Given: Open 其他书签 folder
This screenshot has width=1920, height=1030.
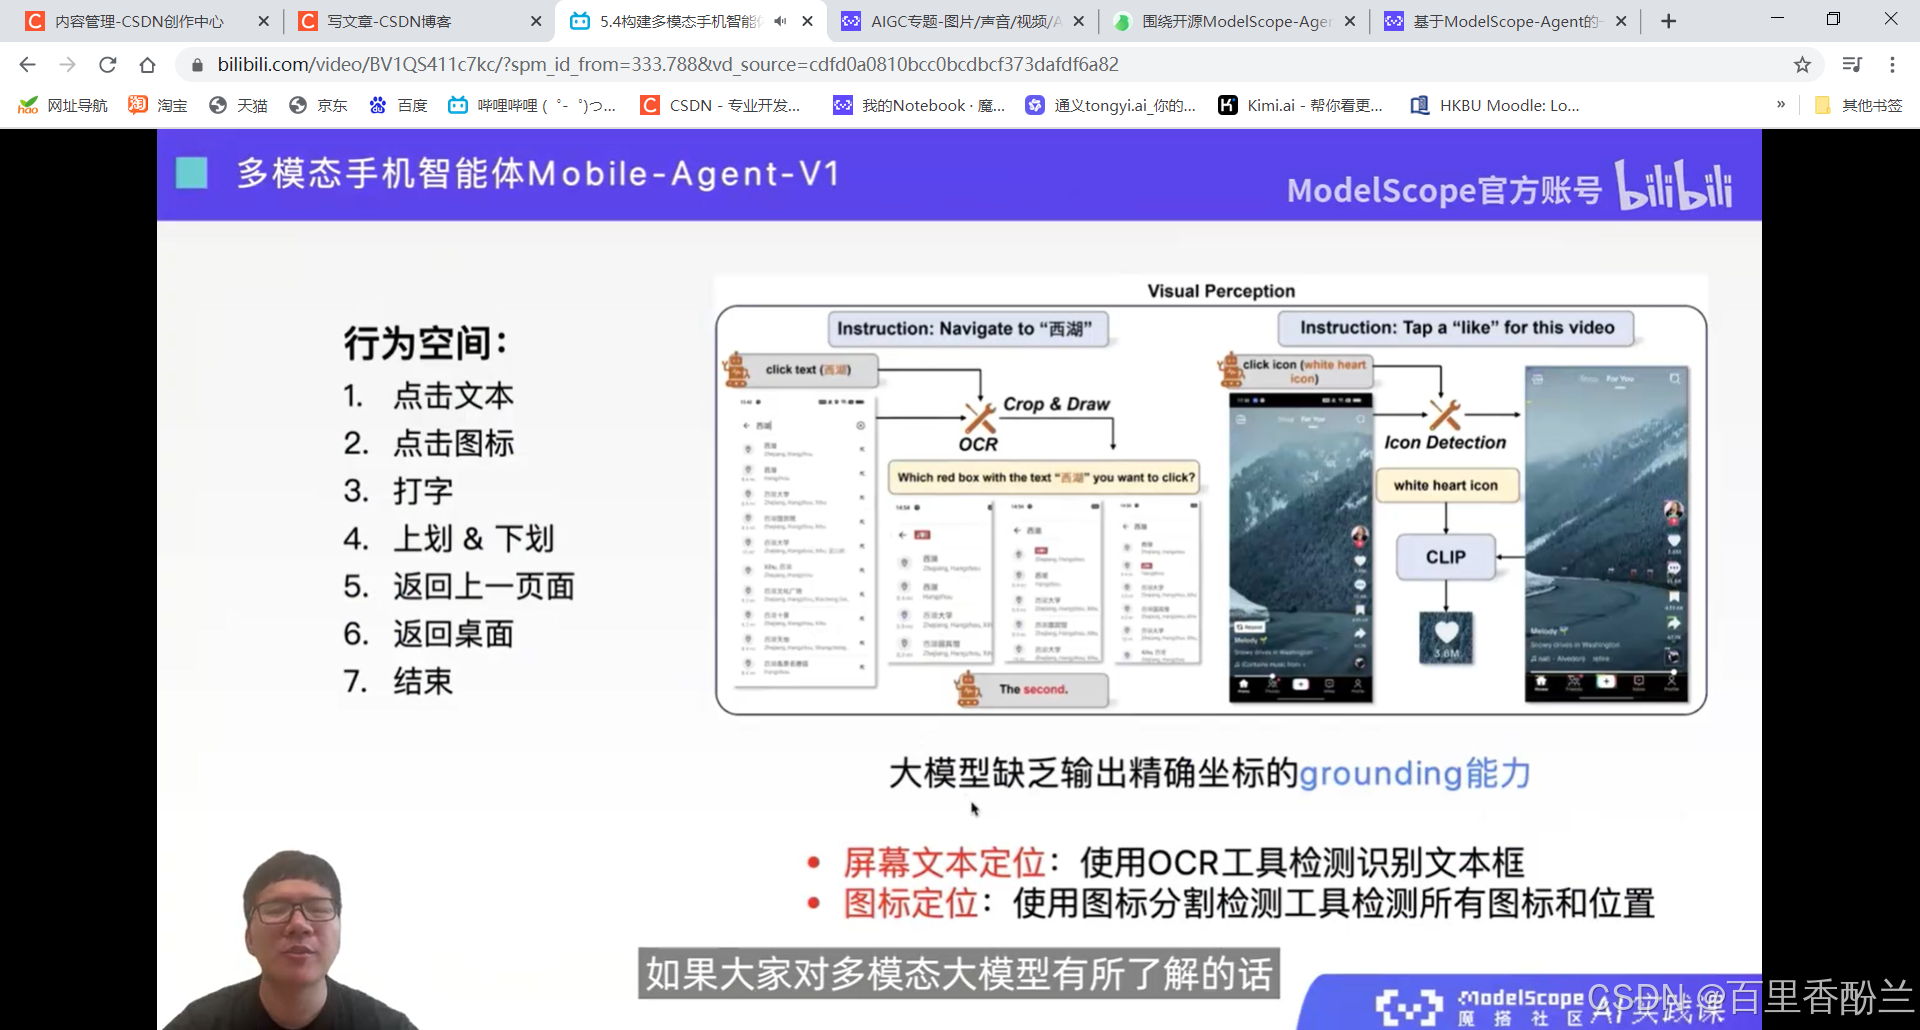Looking at the screenshot, I should click(x=1858, y=105).
